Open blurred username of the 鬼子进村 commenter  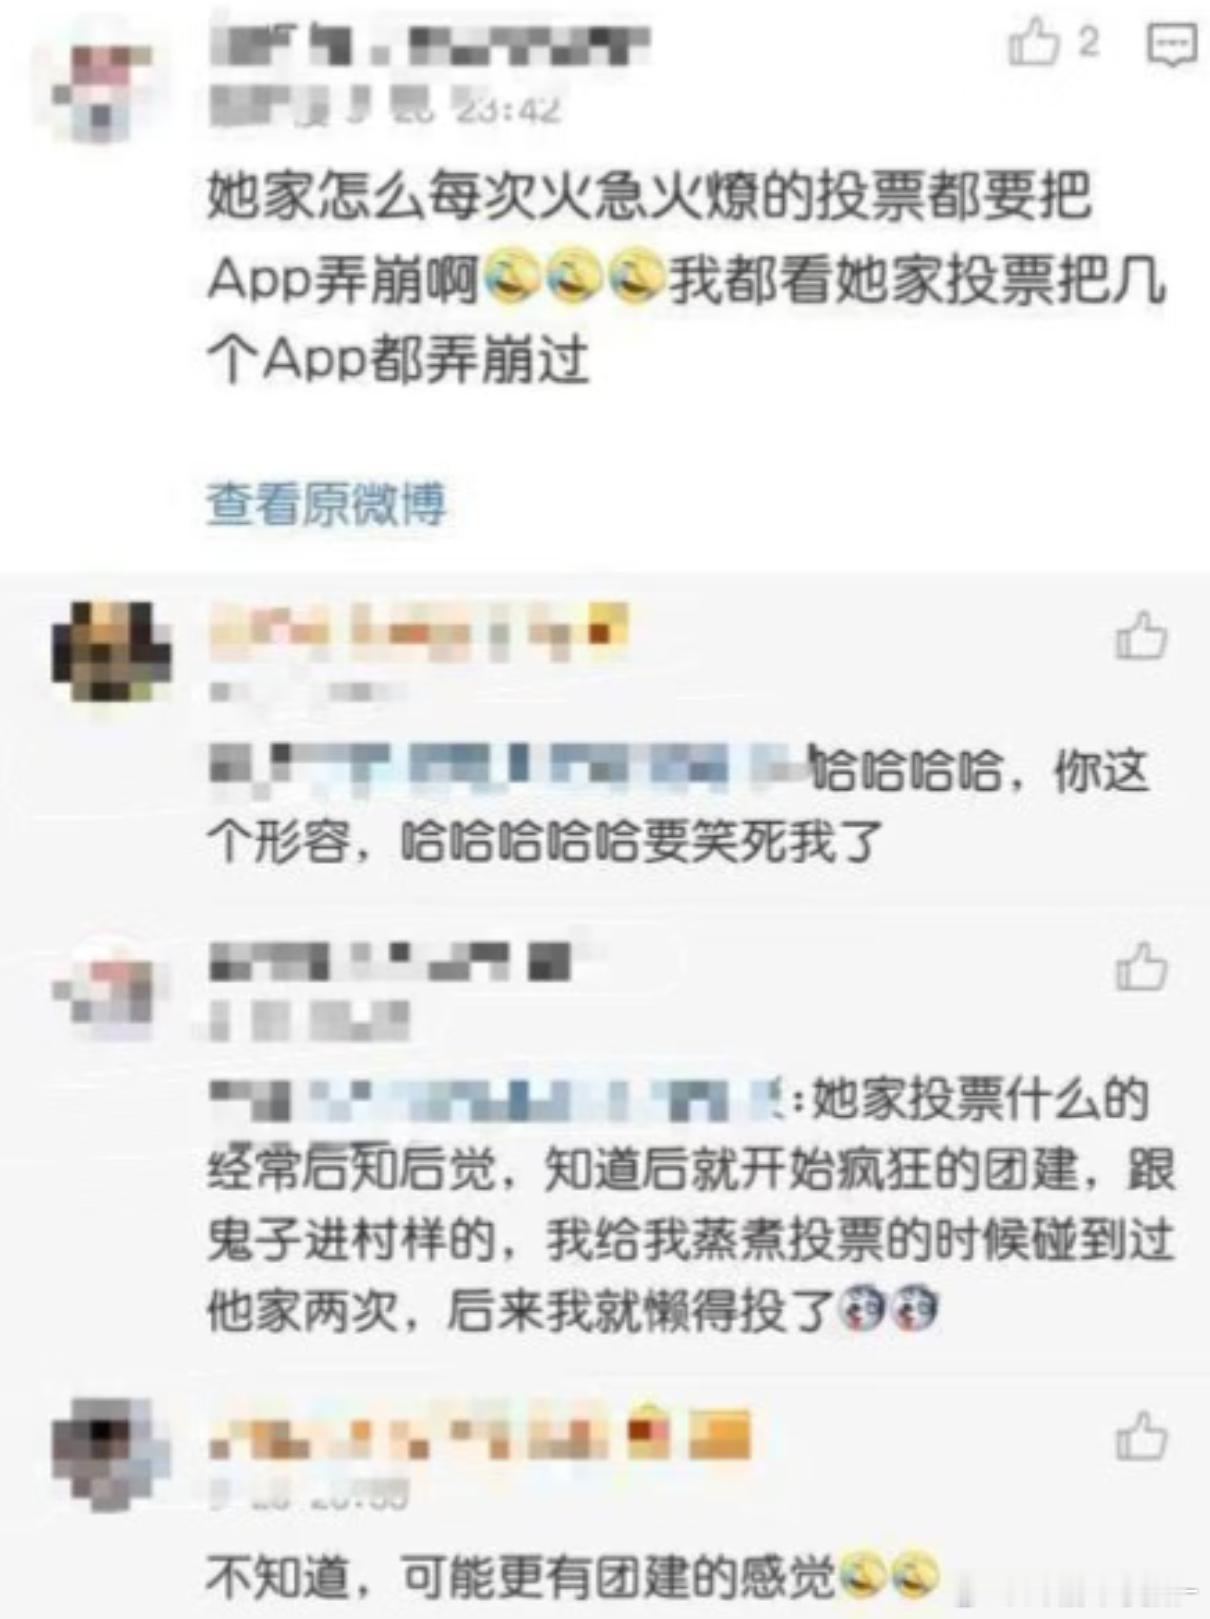coord(390,961)
